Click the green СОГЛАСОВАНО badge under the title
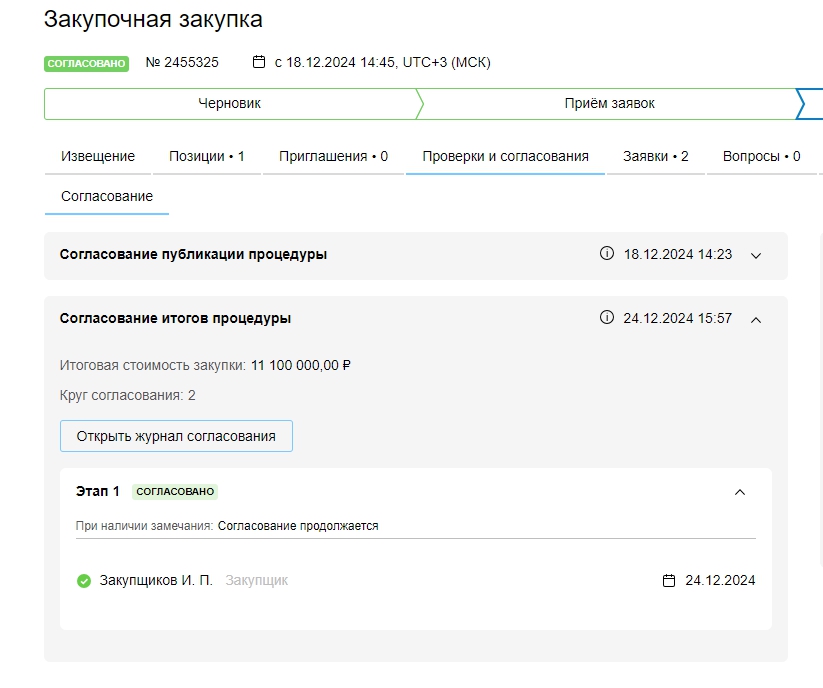This screenshot has height=688, width=823. point(87,63)
